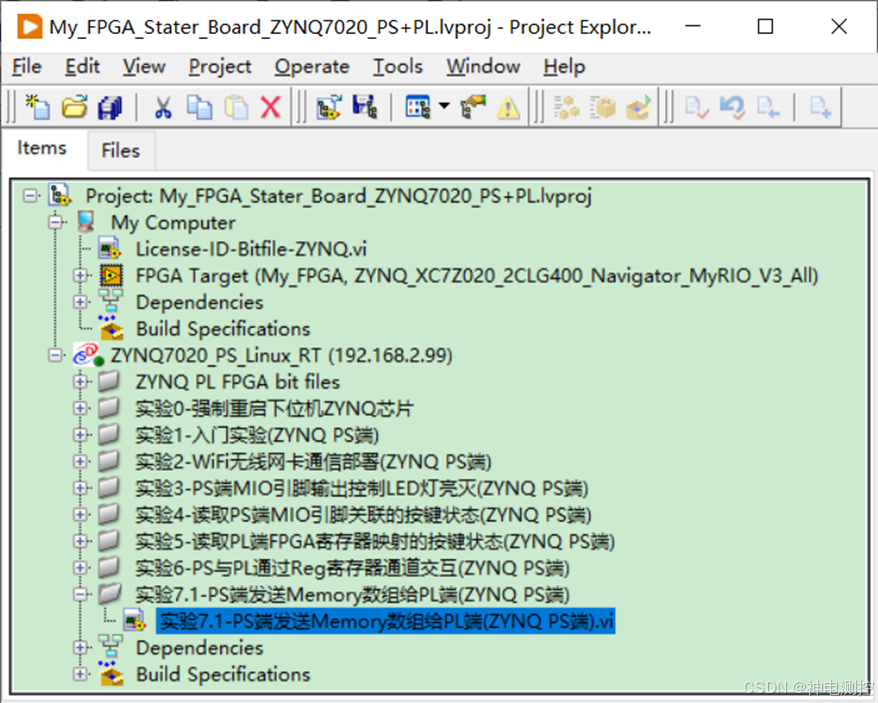The width and height of the screenshot is (878, 703).
Task: Click the grayed Check In source control icon
Action: (x=697, y=106)
